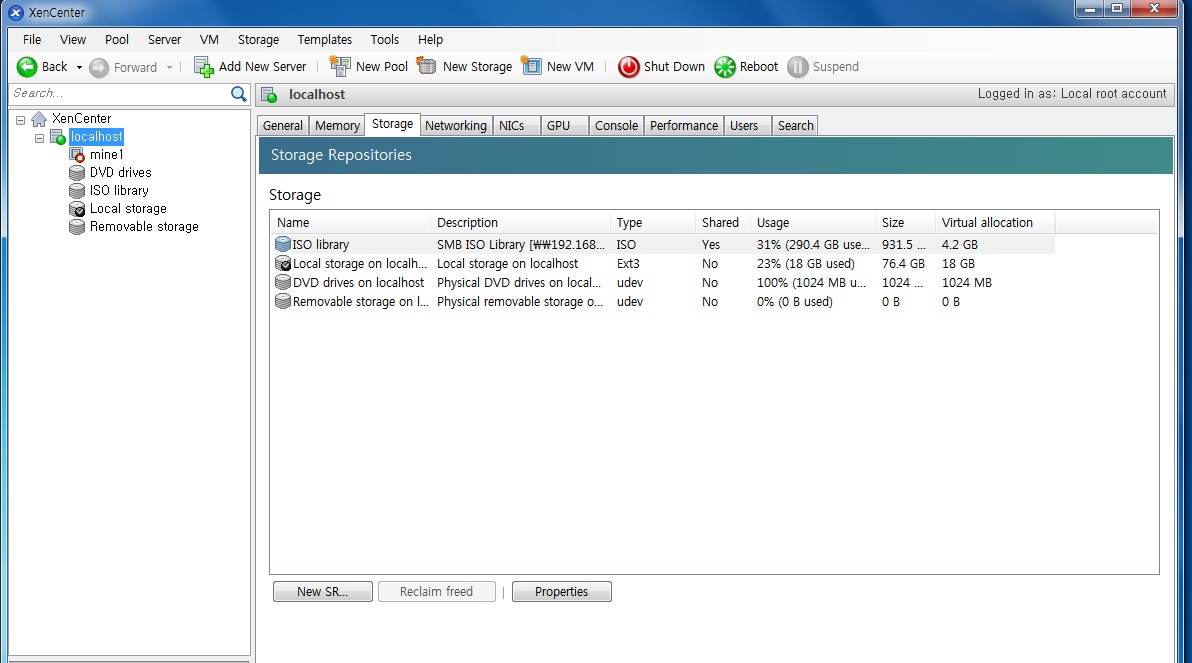Click the mine1 VM icon in tree
This screenshot has width=1192, height=663.
(77, 155)
